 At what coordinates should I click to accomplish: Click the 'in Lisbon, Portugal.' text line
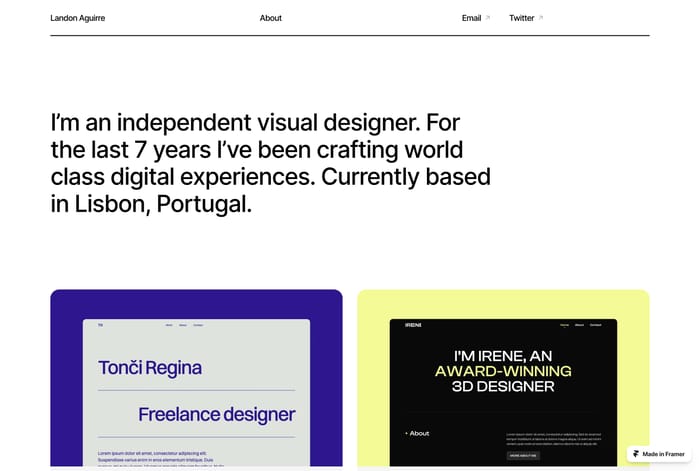coord(151,204)
